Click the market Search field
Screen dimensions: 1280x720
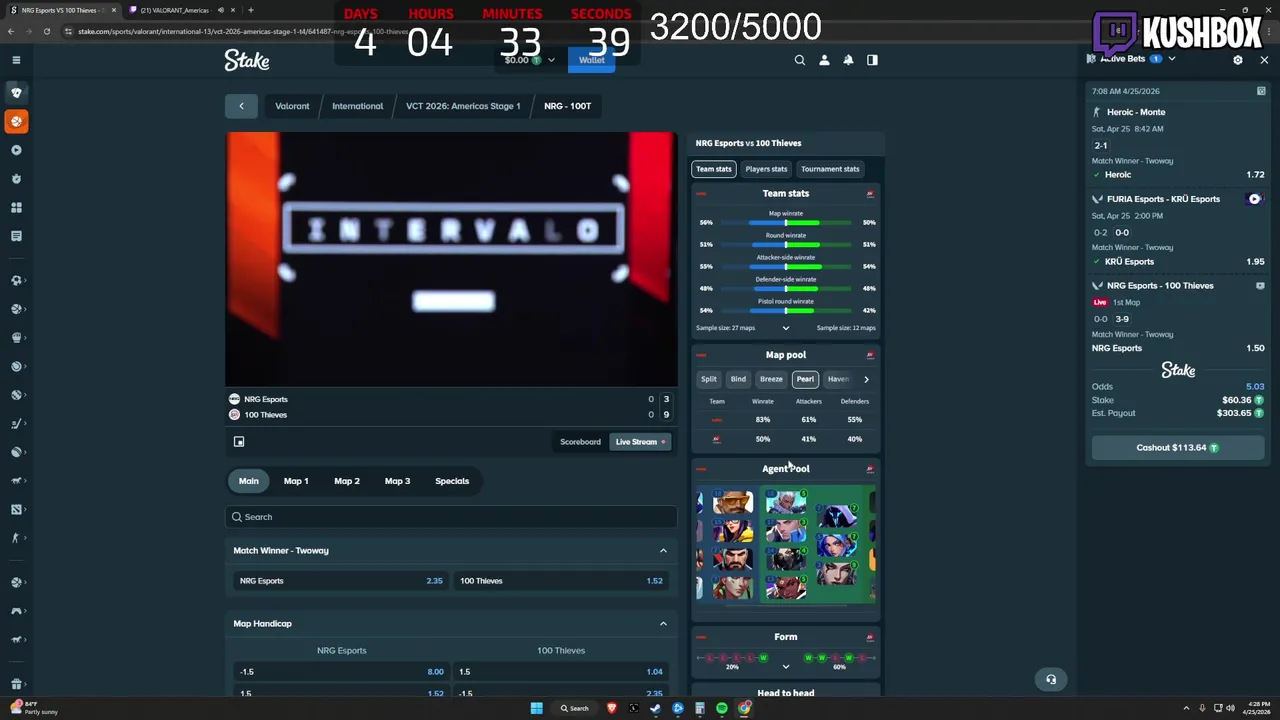(451, 517)
